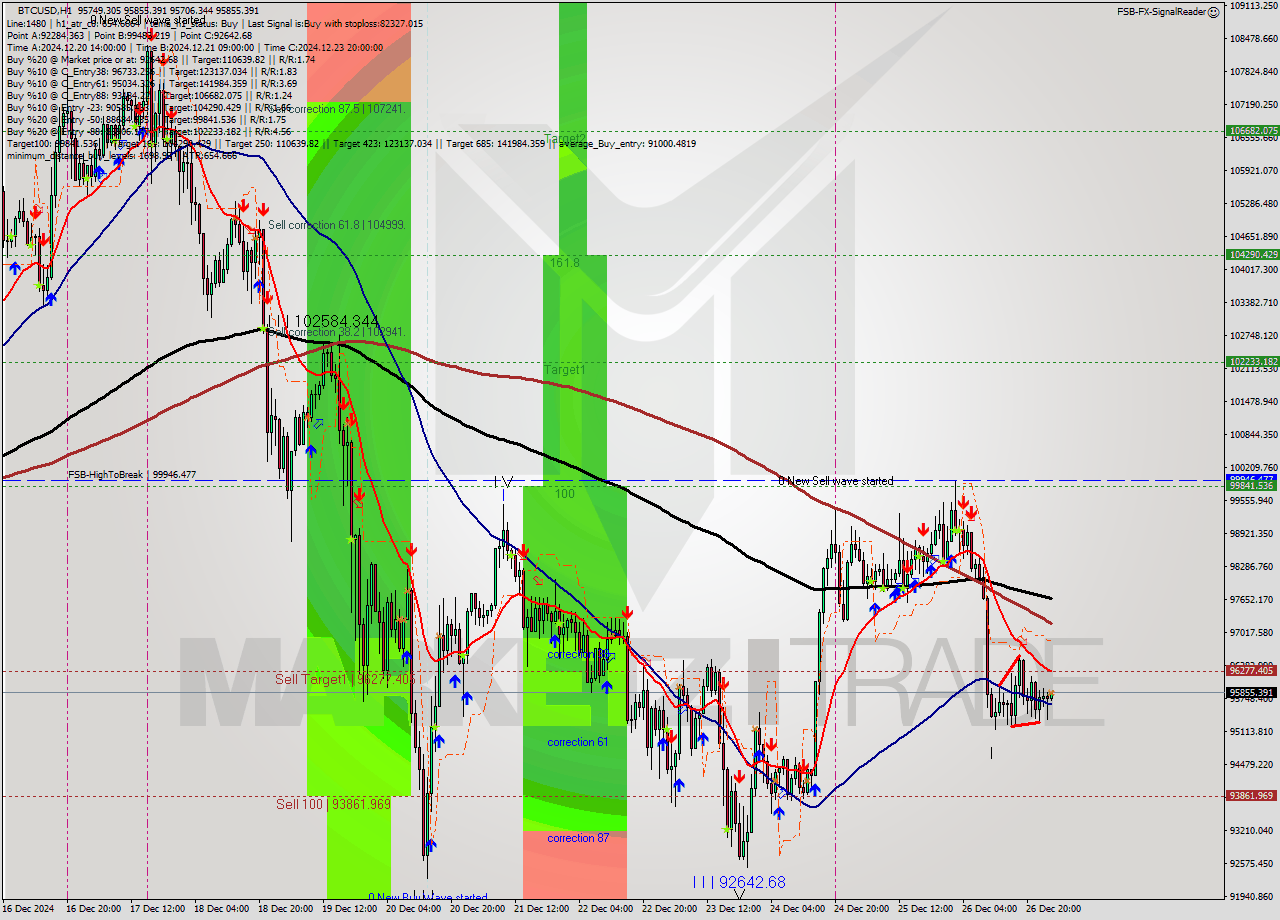Click the green 102233.182 price tag
Viewport: 1280px width, 920px height.
[1252, 362]
